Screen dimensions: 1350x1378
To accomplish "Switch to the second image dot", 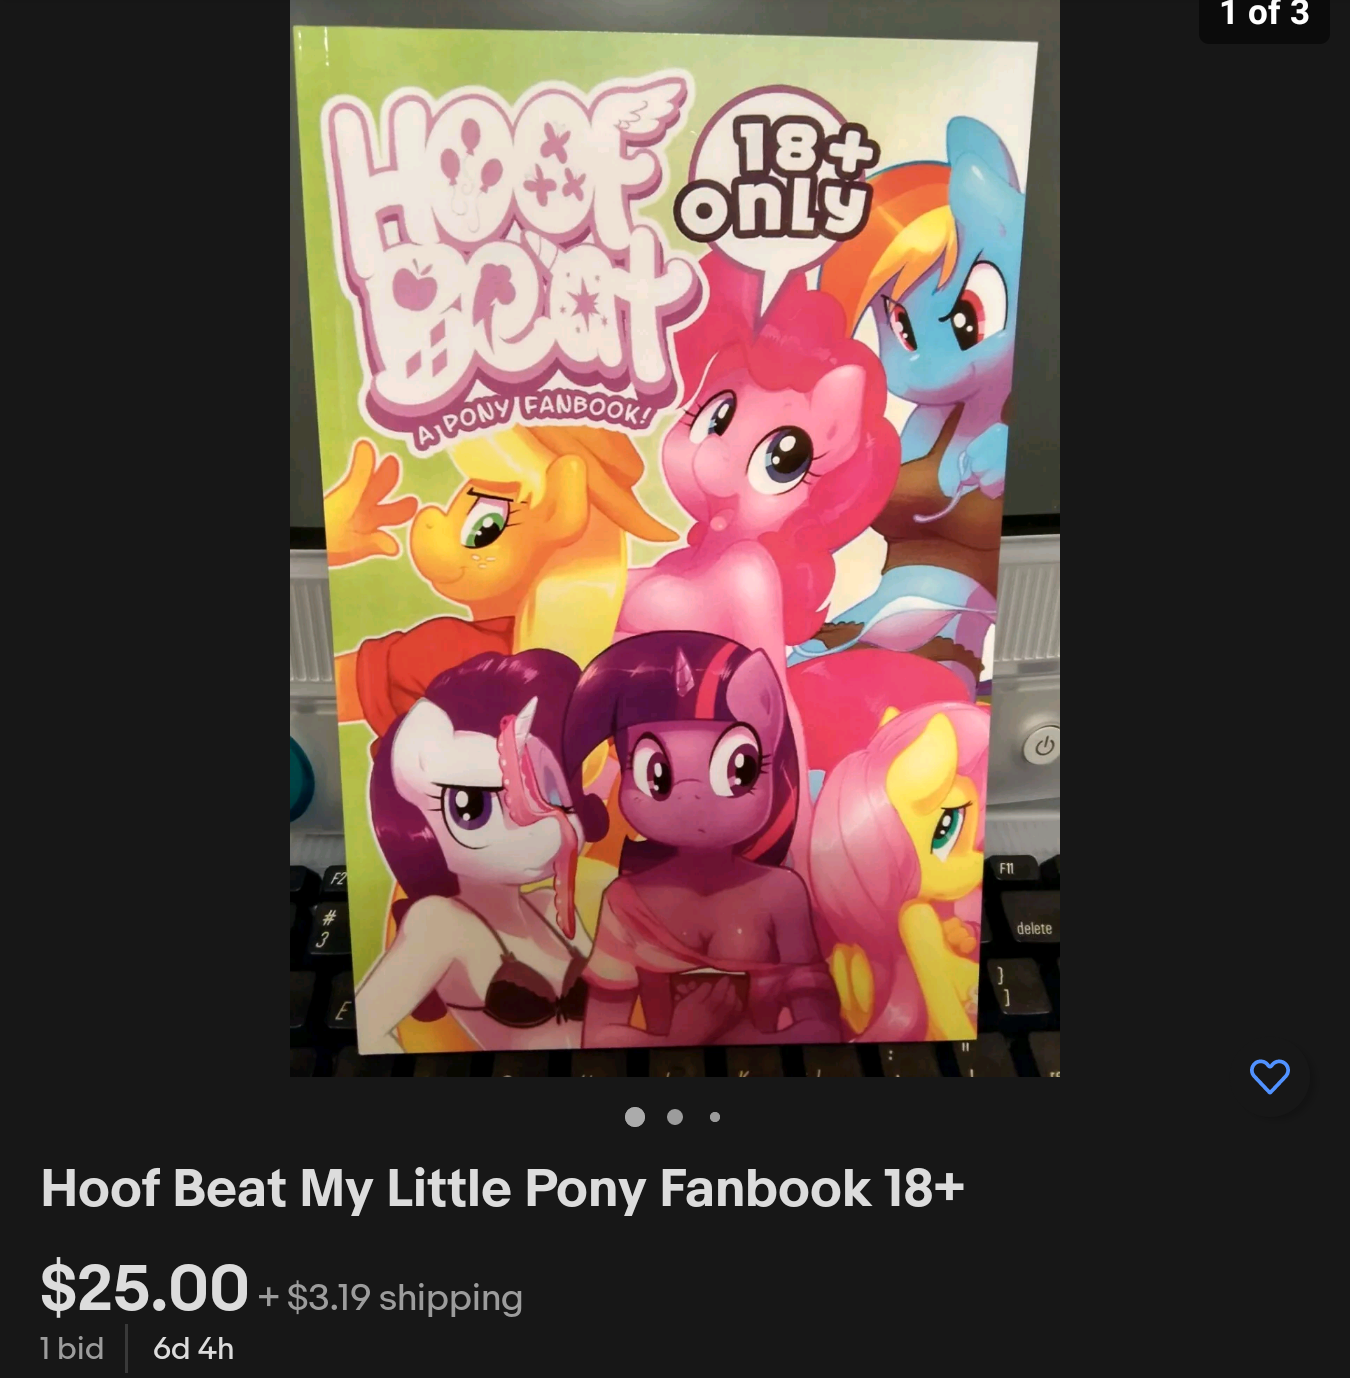I will [675, 1117].
